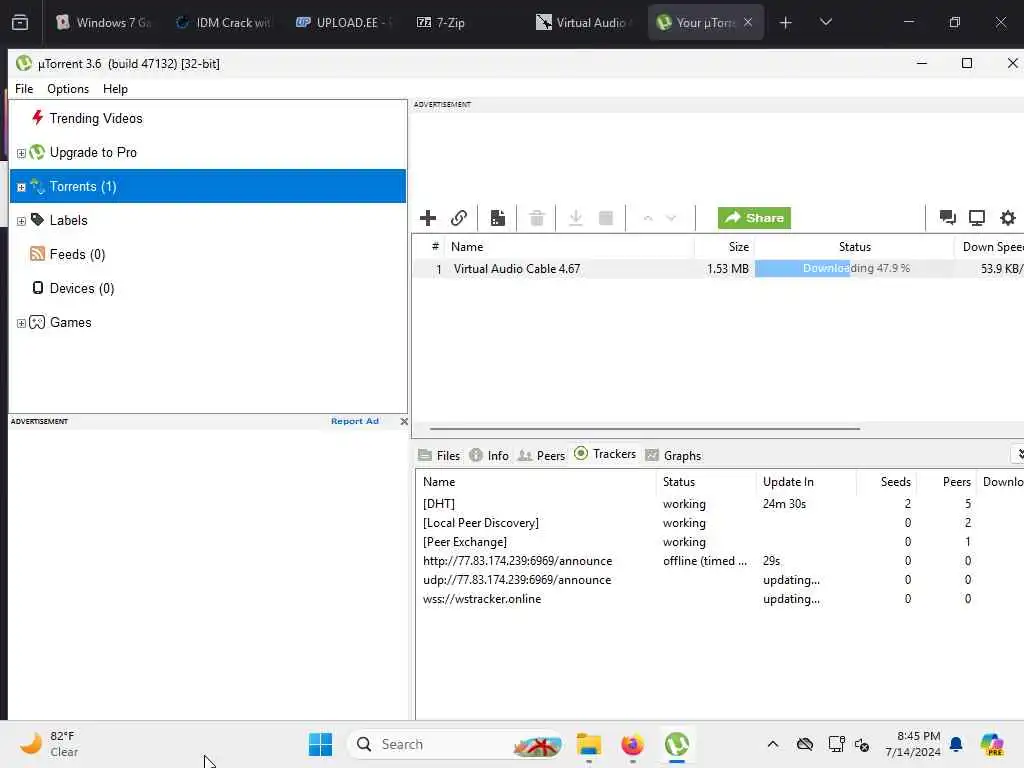Expand the Upgrade to Pro node
The height and width of the screenshot is (768, 1024).
pyautogui.click(x=21, y=153)
